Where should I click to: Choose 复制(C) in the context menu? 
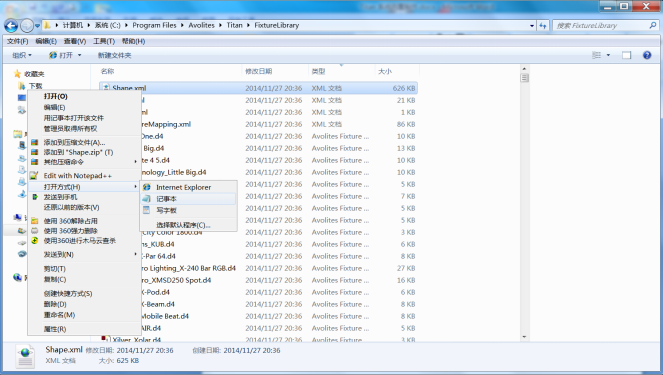(x=55, y=279)
